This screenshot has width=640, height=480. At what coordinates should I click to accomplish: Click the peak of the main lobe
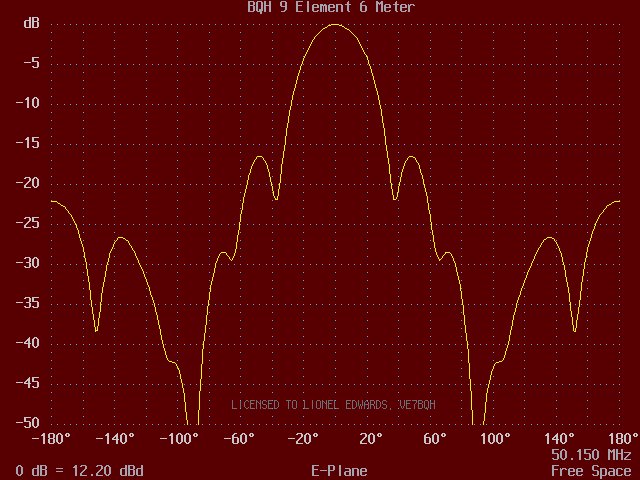click(335, 25)
